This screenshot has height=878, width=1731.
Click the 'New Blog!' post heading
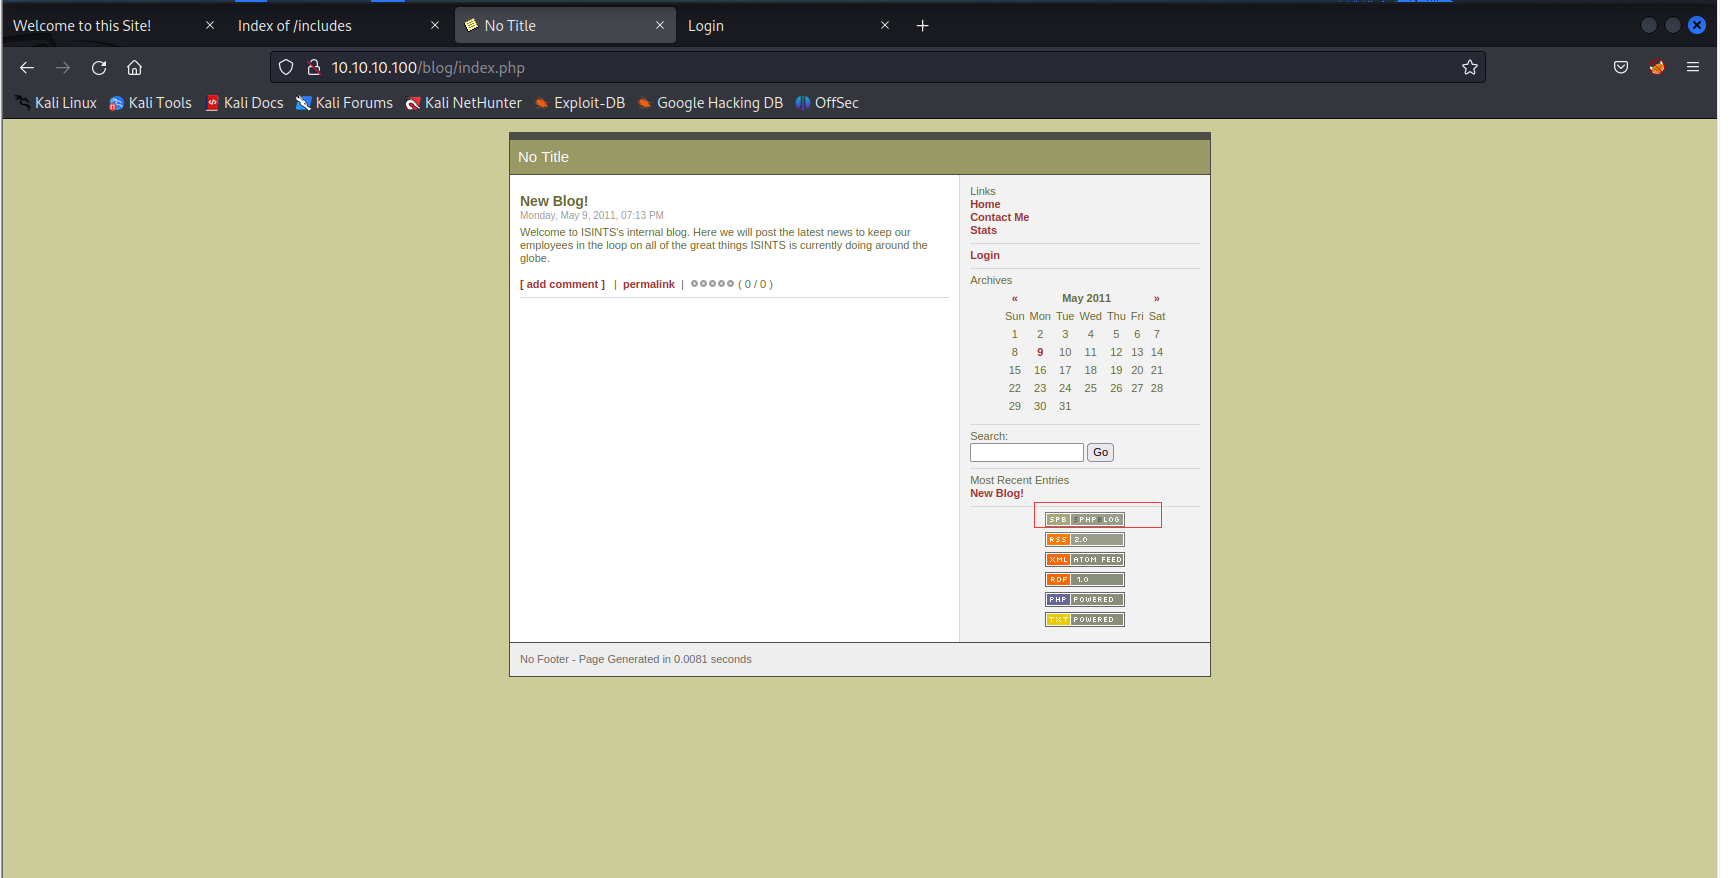click(554, 201)
